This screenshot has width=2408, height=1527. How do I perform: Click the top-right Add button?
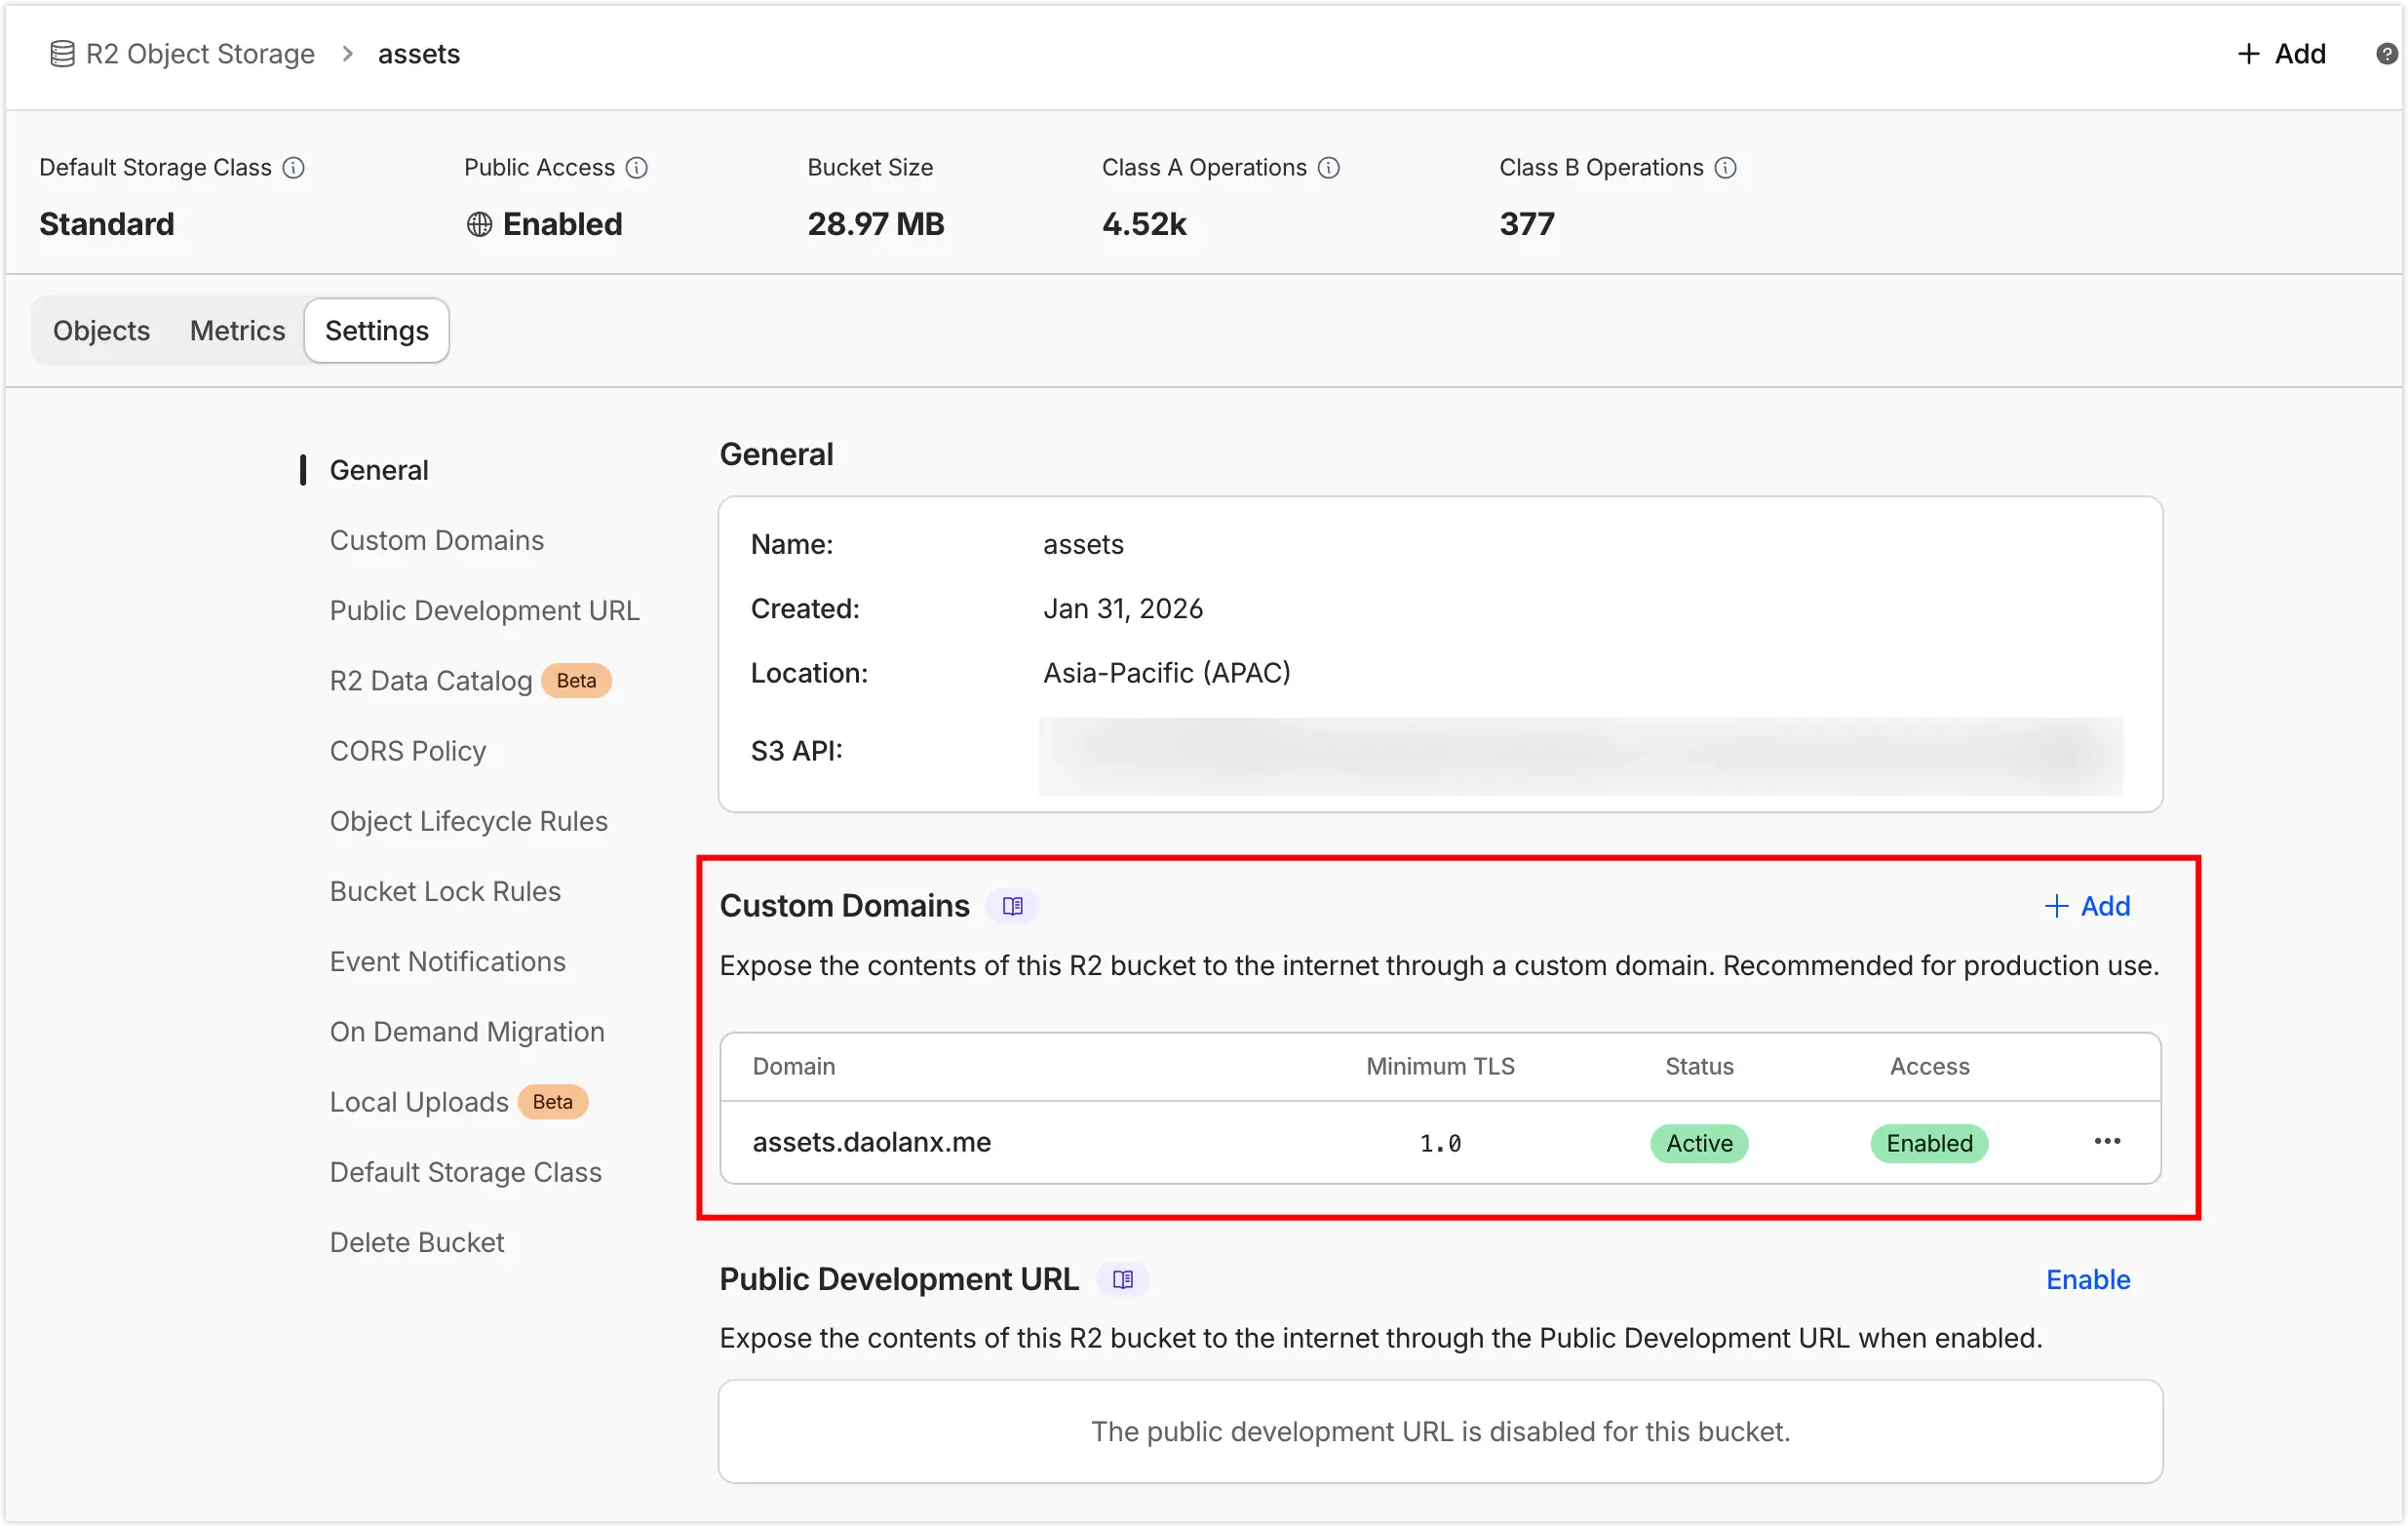click(2281, 54)
